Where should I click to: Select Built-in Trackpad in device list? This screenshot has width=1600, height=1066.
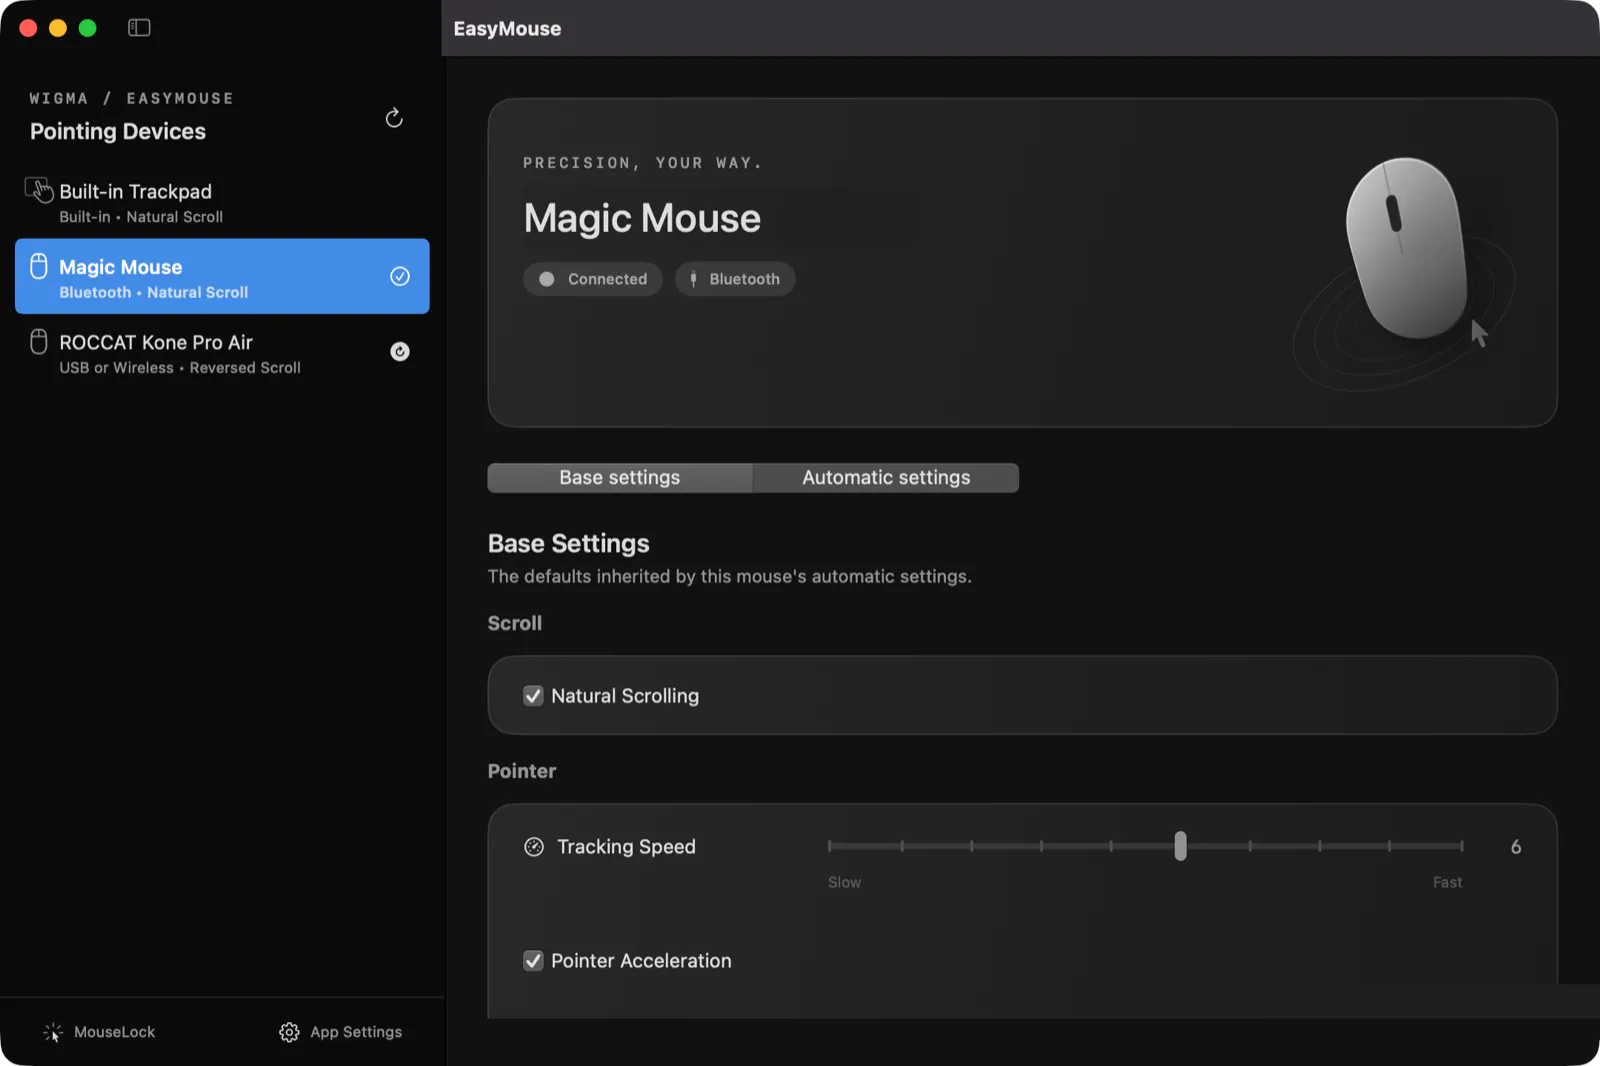point(222,201)
